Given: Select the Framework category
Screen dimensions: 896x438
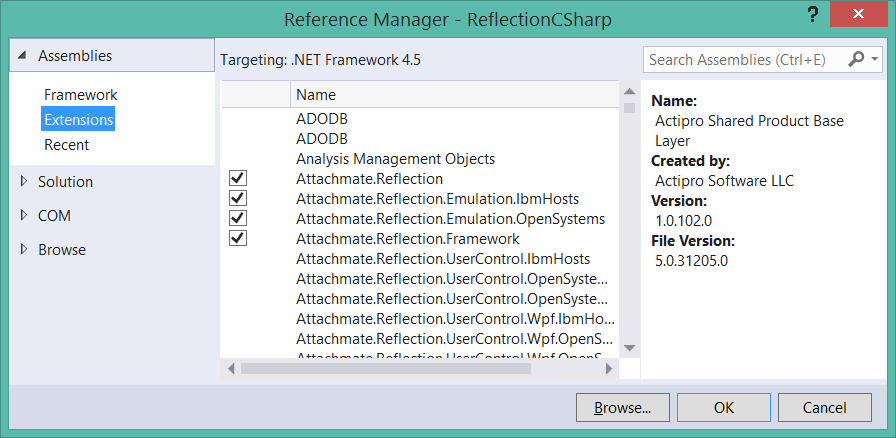Looking at the screenshot, I should [81, 94].
